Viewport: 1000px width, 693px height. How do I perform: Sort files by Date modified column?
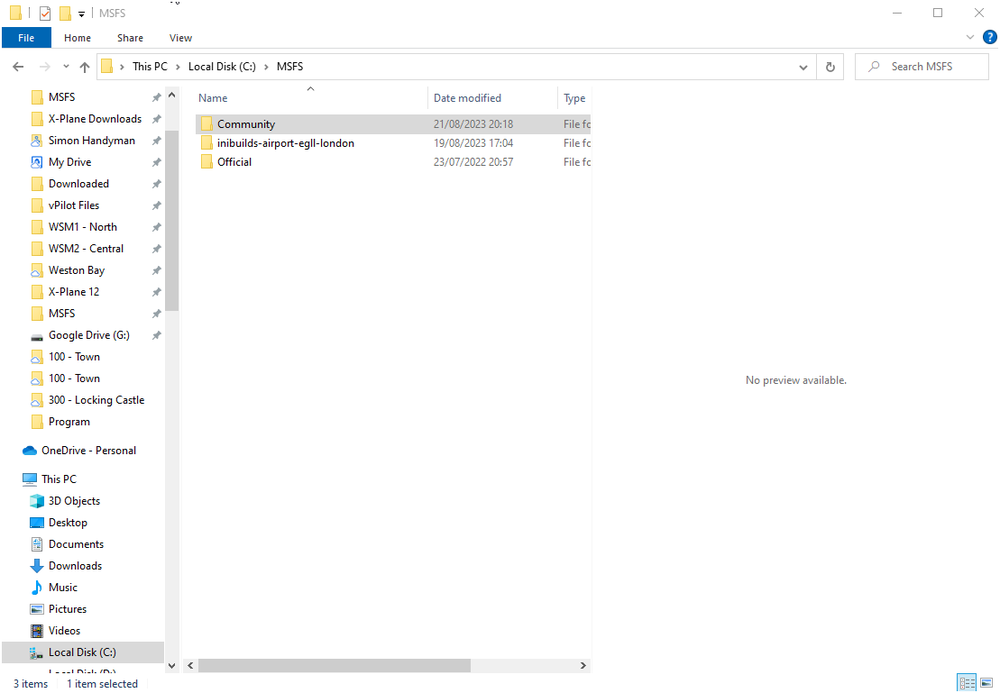(467, 98)
